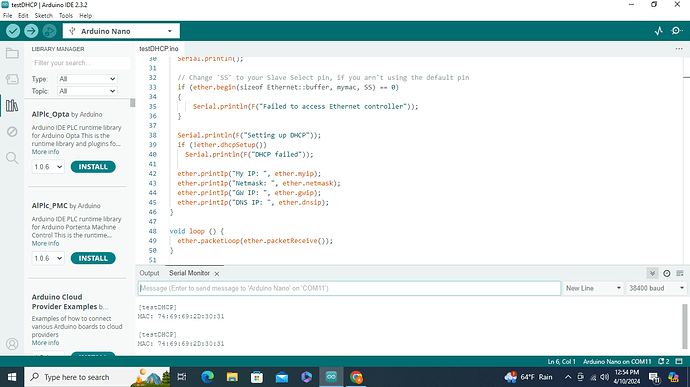690x387 pixels.
Task: Click the Arduino IDE taskbar icon
Action: (331, 377)
